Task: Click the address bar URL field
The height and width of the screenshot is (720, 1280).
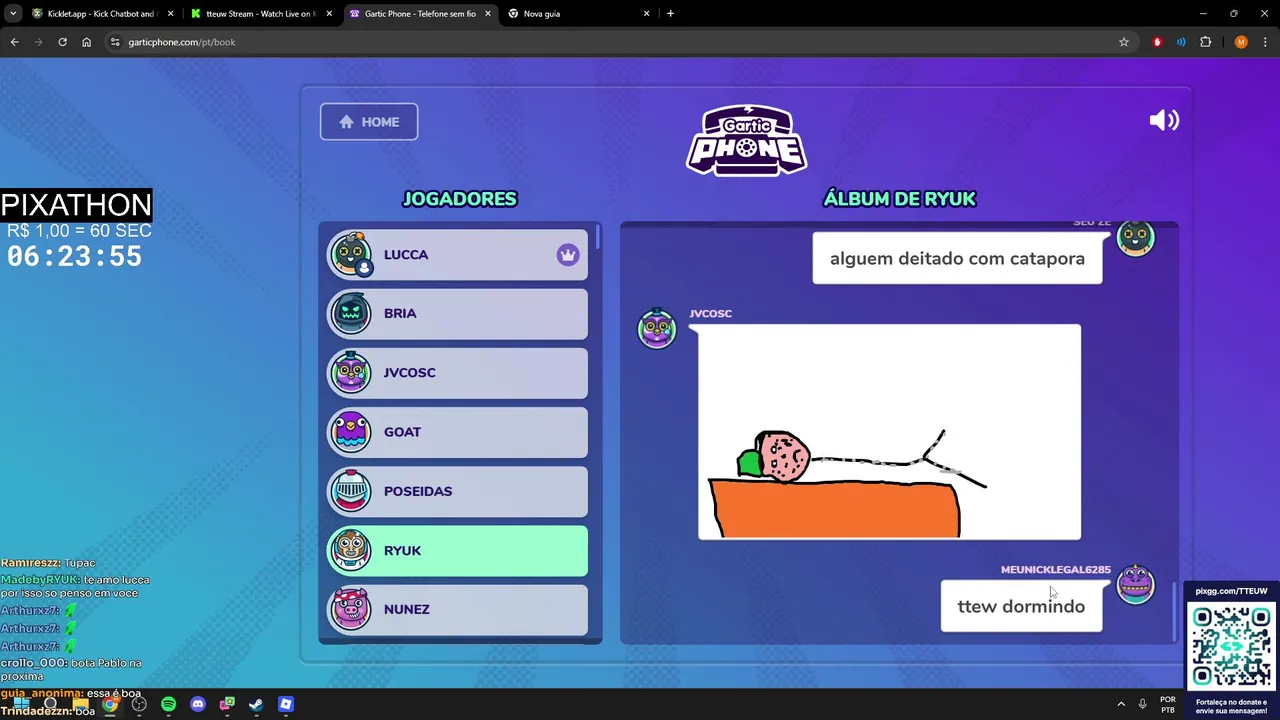Action: coord(610,42)
